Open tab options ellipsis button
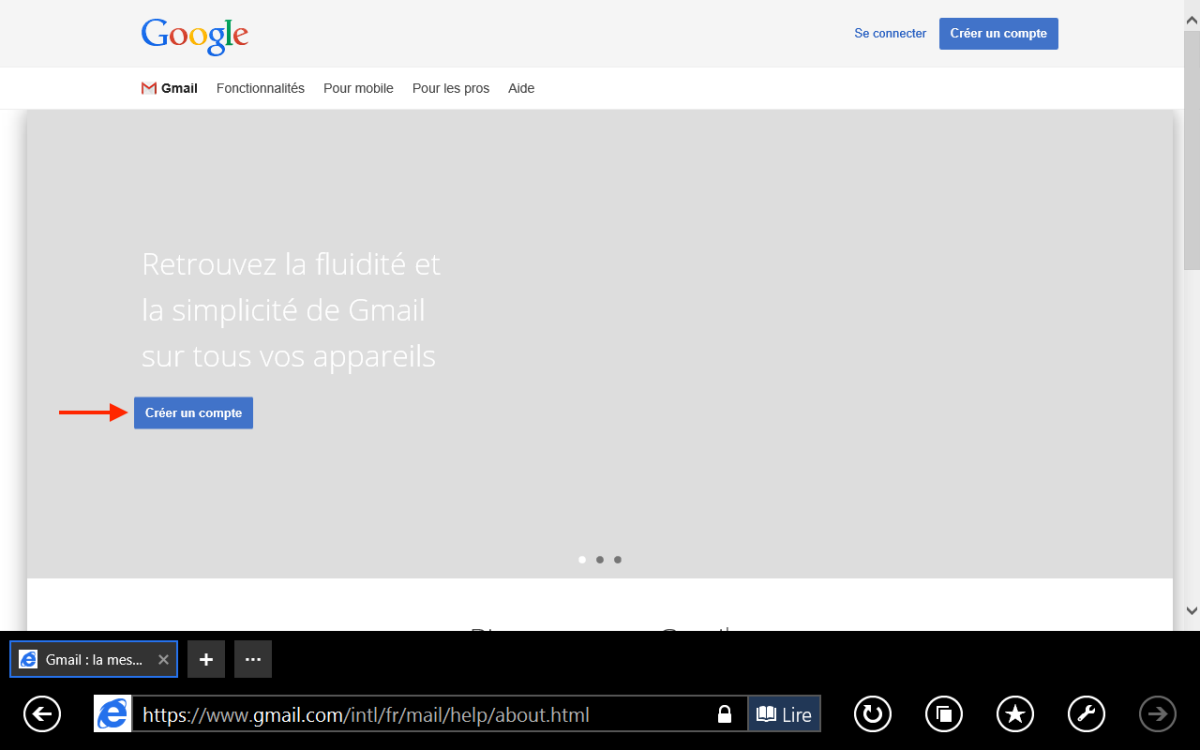 pos(253,659)
